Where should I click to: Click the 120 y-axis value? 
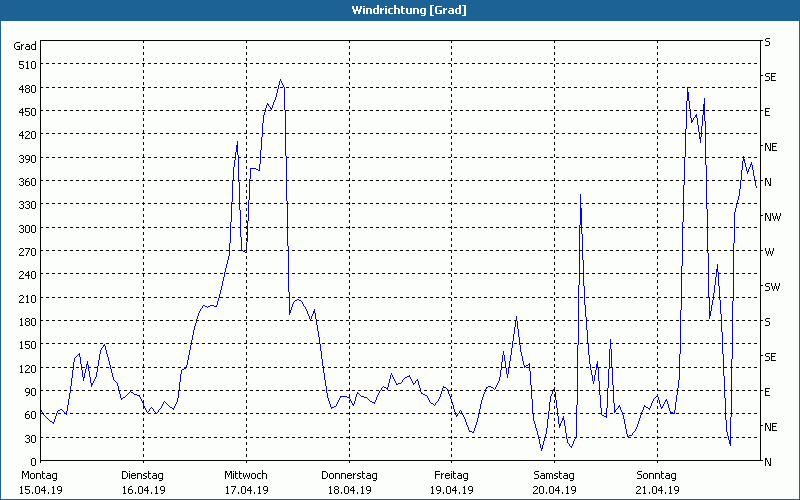(x=28, y=368)
